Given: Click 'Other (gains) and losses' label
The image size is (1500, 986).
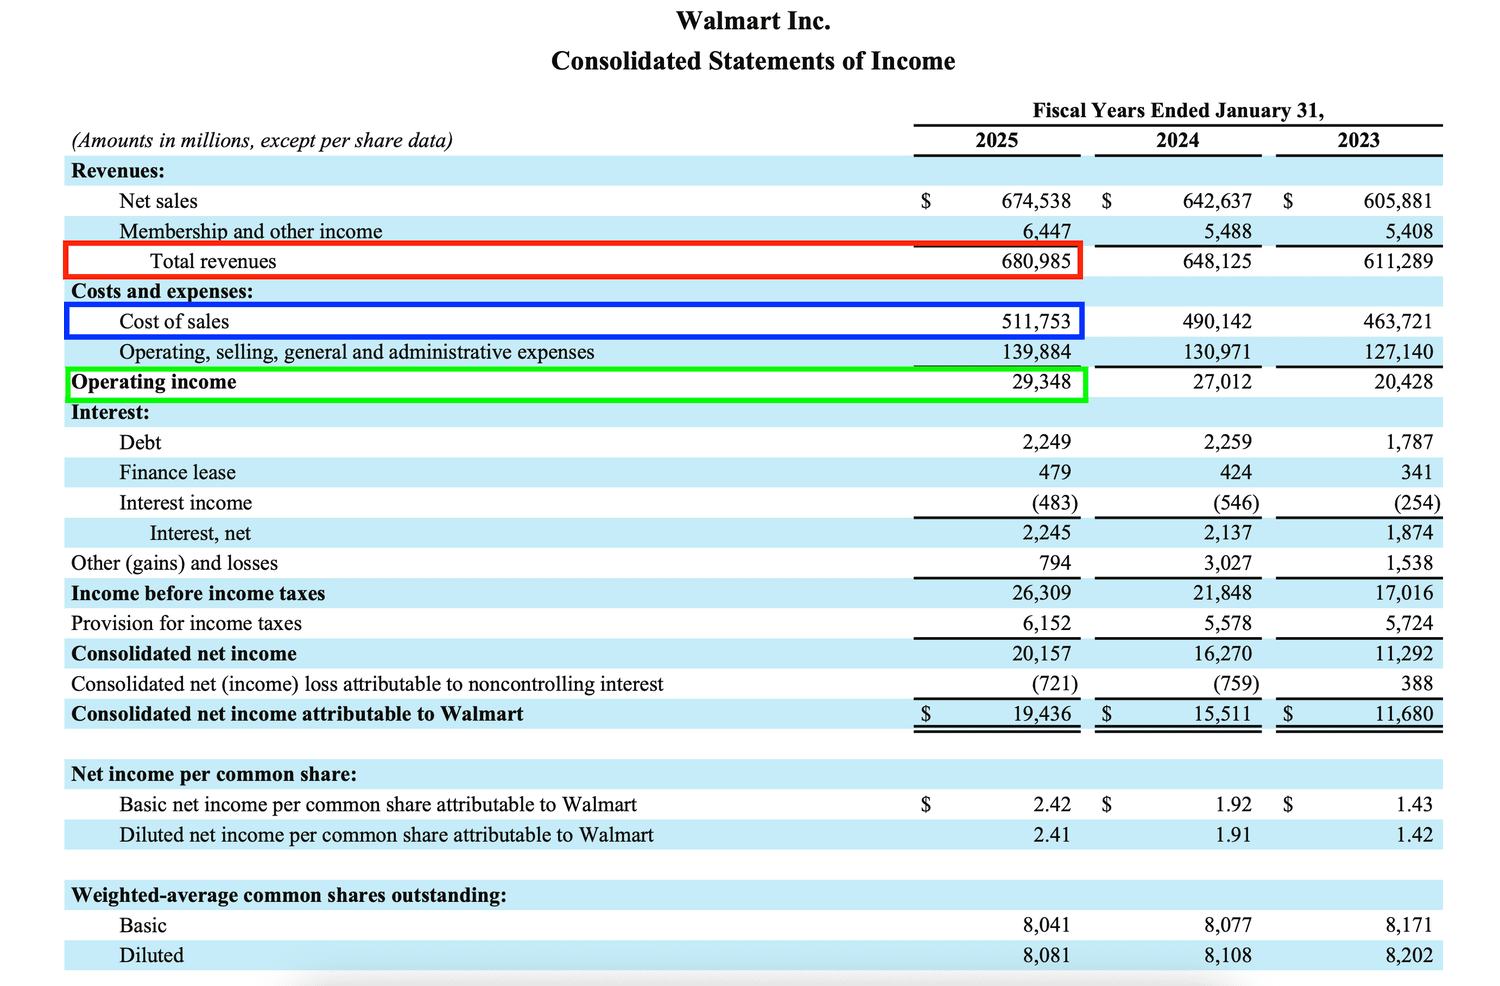Looking at the screenshot, I should pos(174,563).
